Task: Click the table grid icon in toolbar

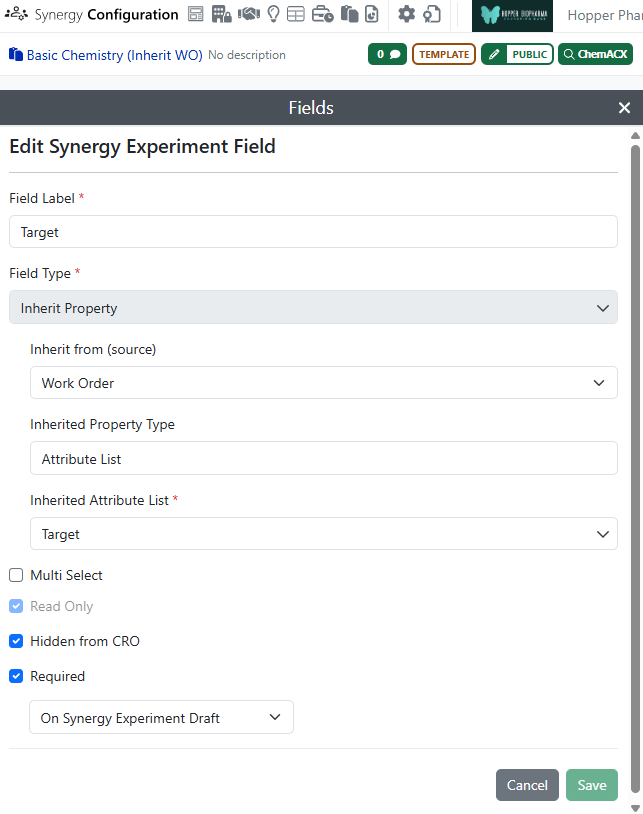Action: tap(296, 14)
